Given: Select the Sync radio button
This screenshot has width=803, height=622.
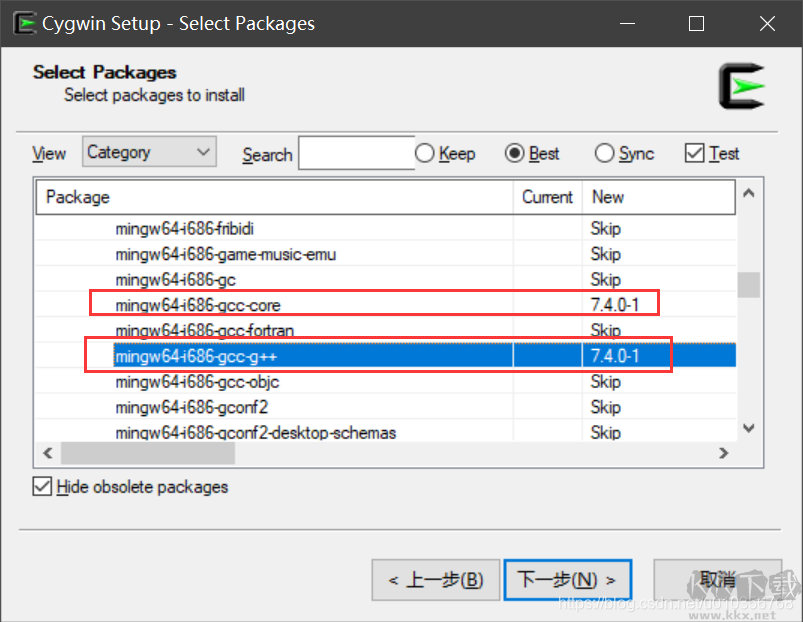Looking at the screenshot, I should [x=604, y=153].
